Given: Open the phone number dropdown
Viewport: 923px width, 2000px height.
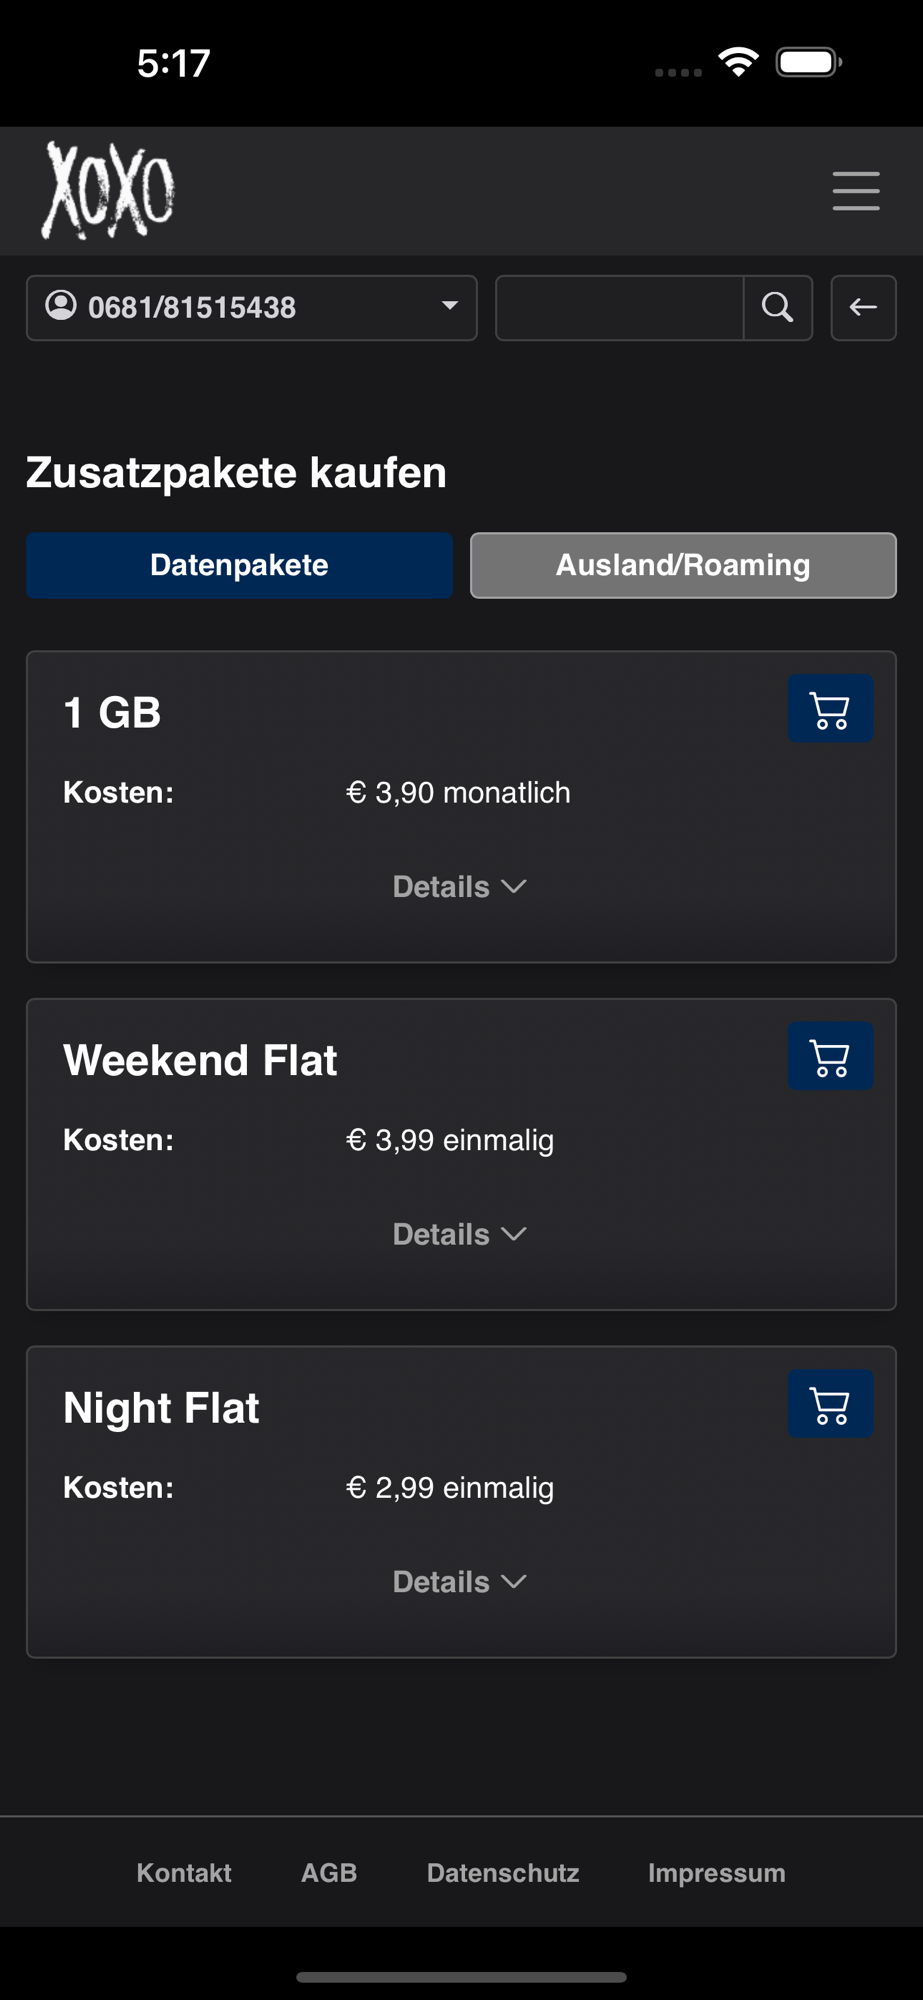Looking at the screenshot, I should (x=449, y=307).
